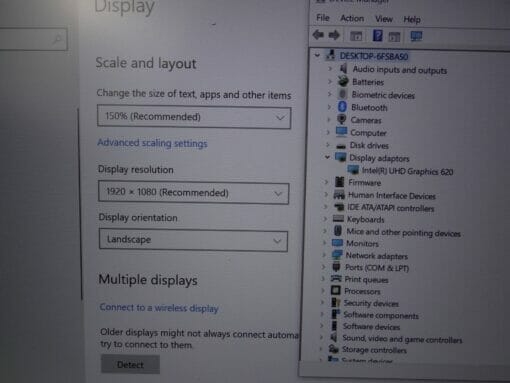510x383 pixels.
Task: Click the Scan for hardware changes monitor icon
Action: point(416,36)
